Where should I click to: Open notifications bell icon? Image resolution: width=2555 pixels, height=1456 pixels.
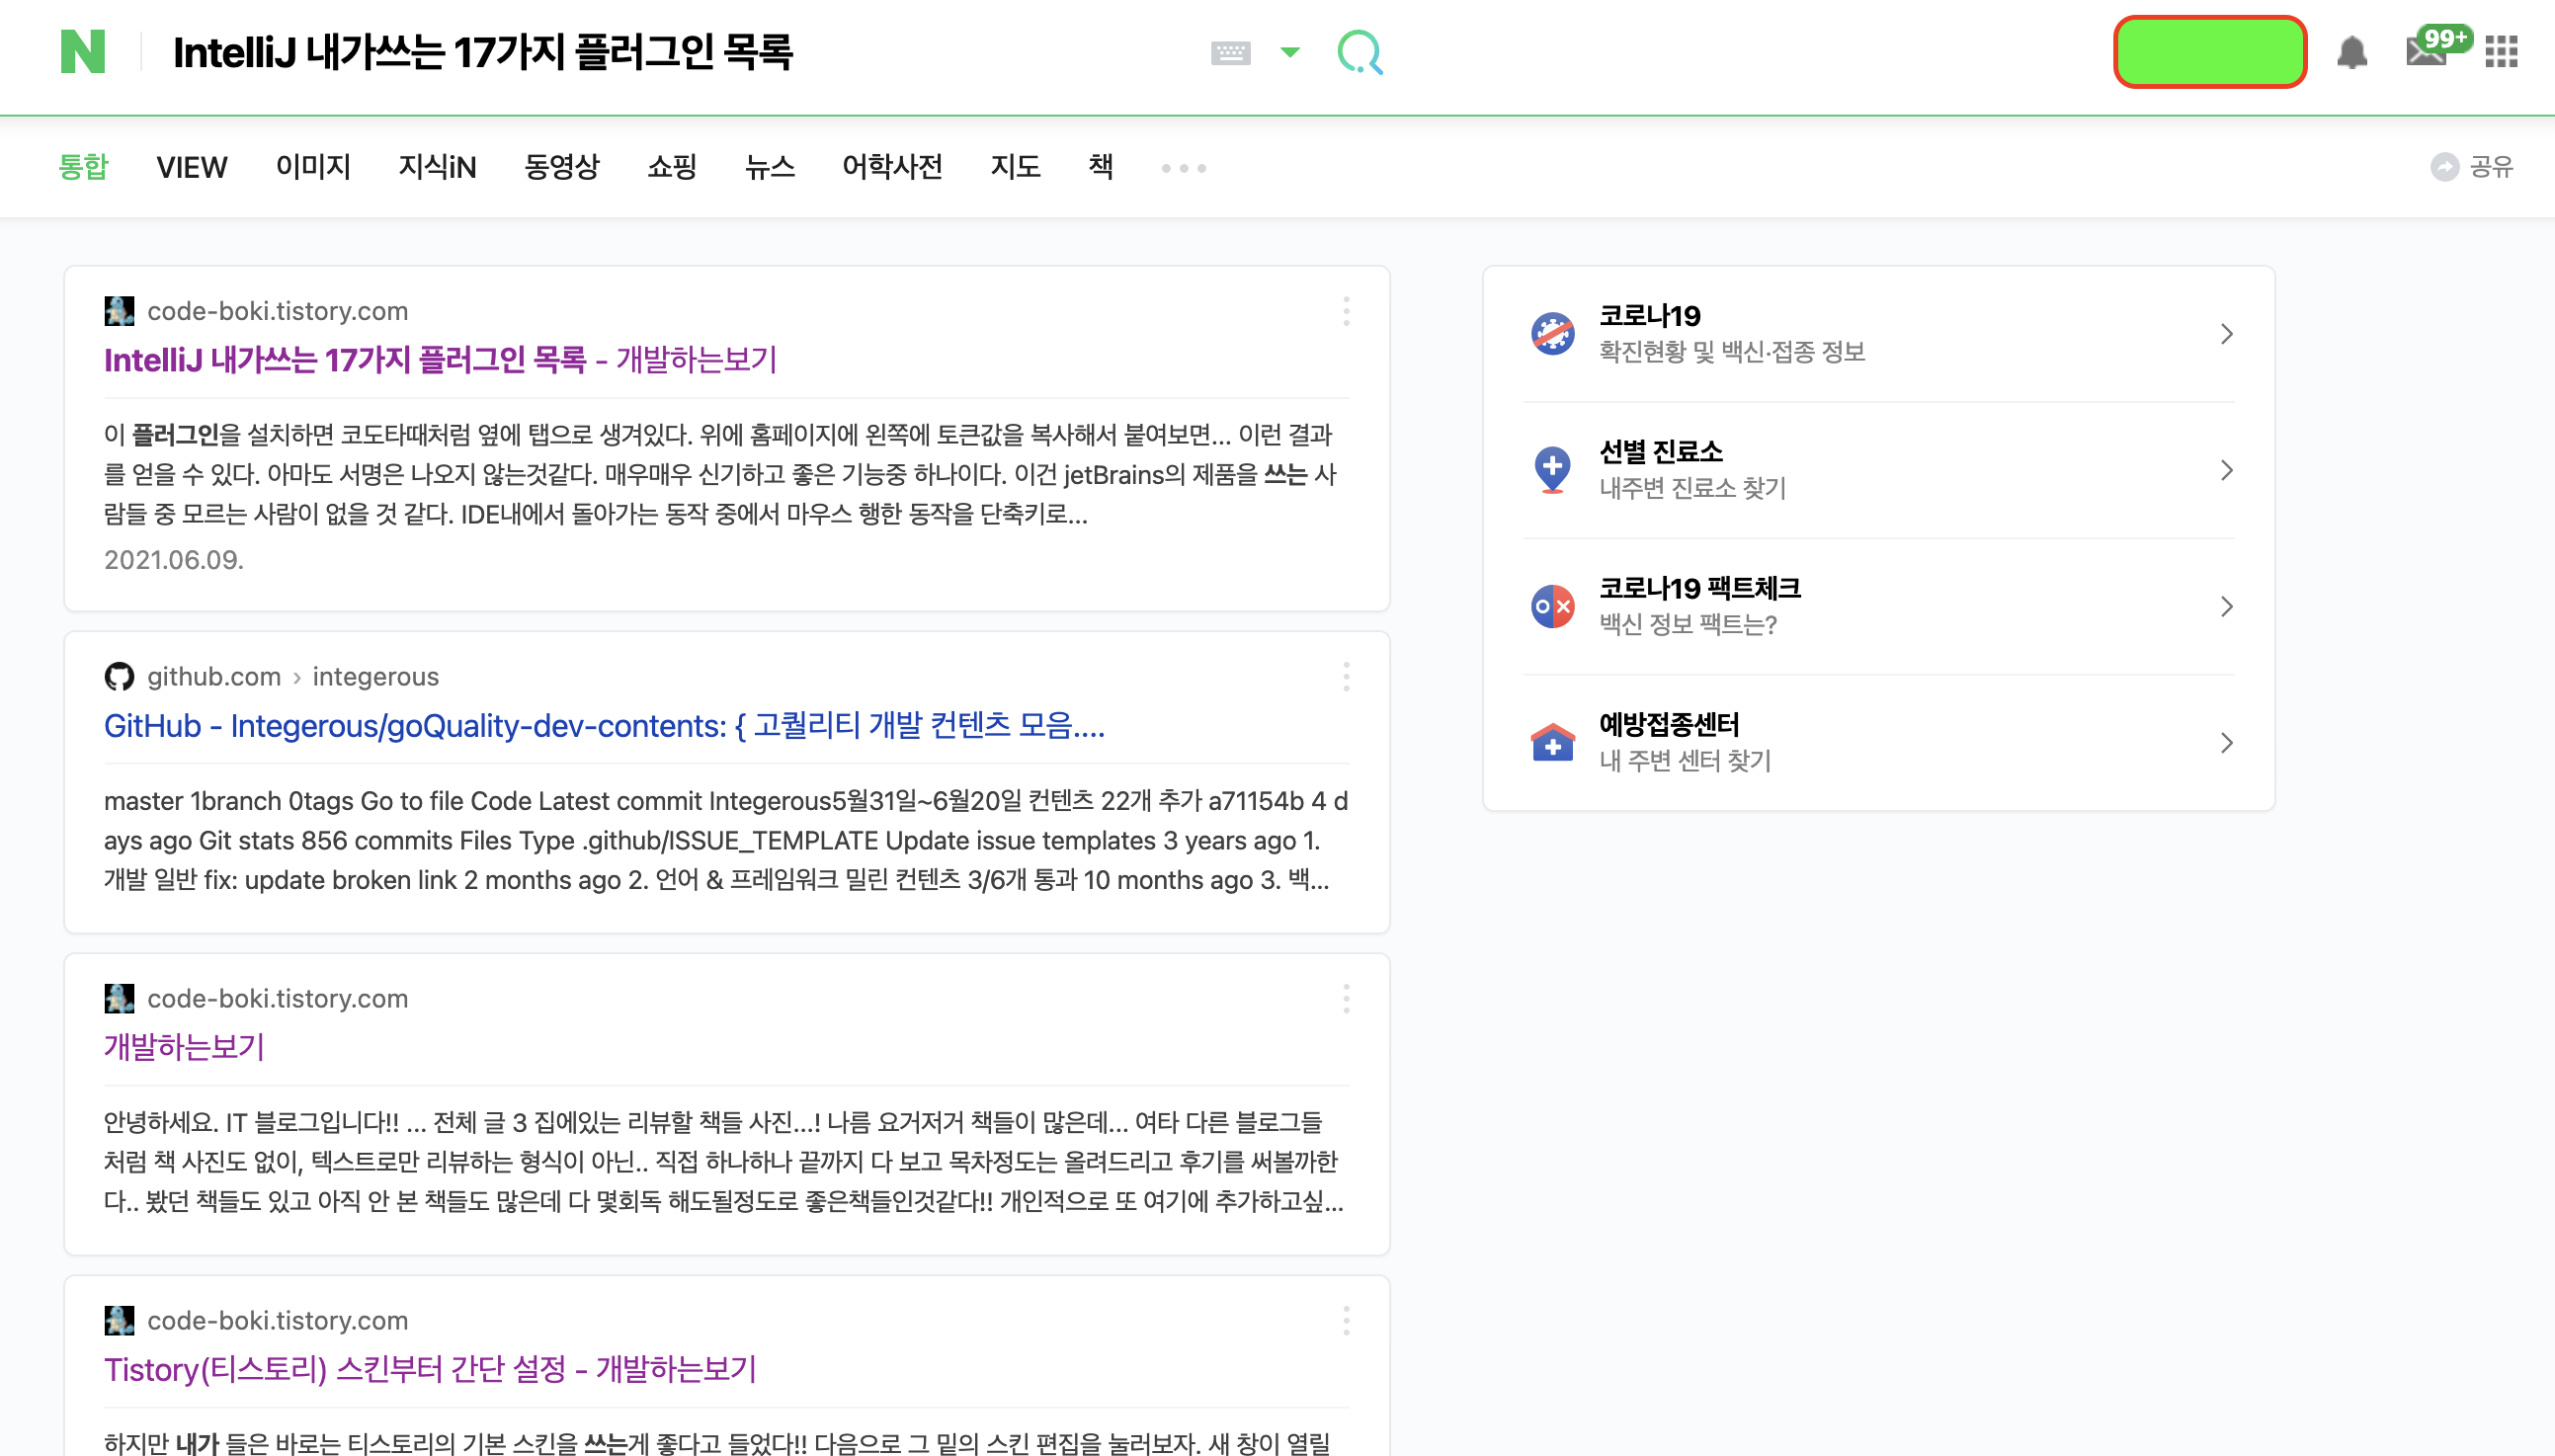click(x=2351, y=52)
